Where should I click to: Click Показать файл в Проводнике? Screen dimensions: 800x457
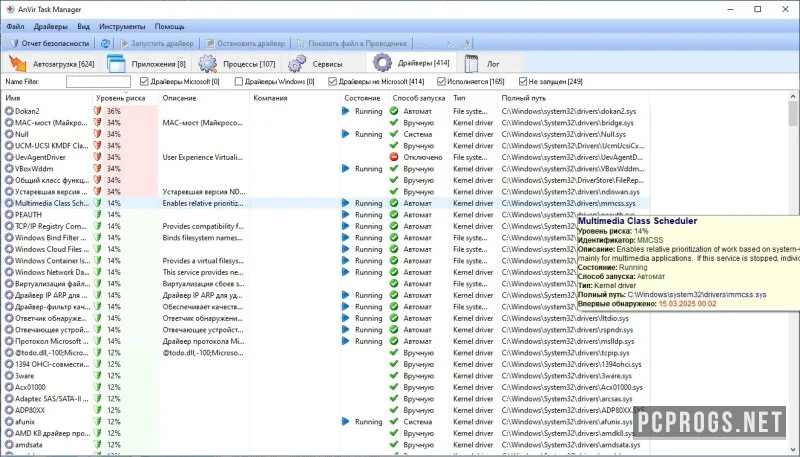[352, 43]
